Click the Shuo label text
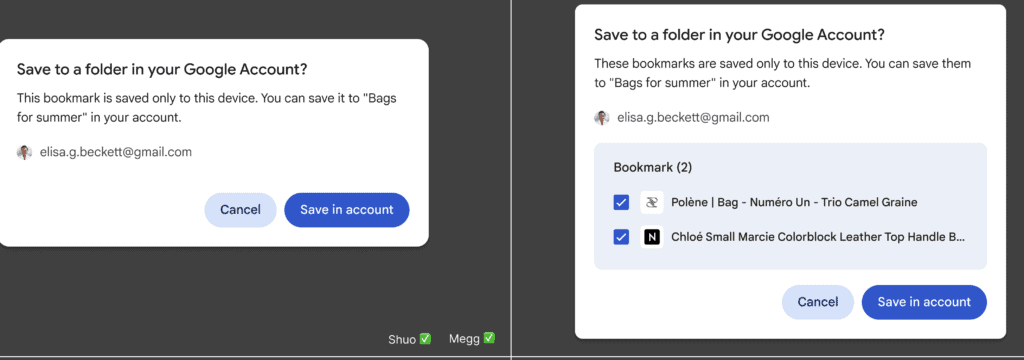This screenshot has height=360, width=1024. click(x=402, y=339)
